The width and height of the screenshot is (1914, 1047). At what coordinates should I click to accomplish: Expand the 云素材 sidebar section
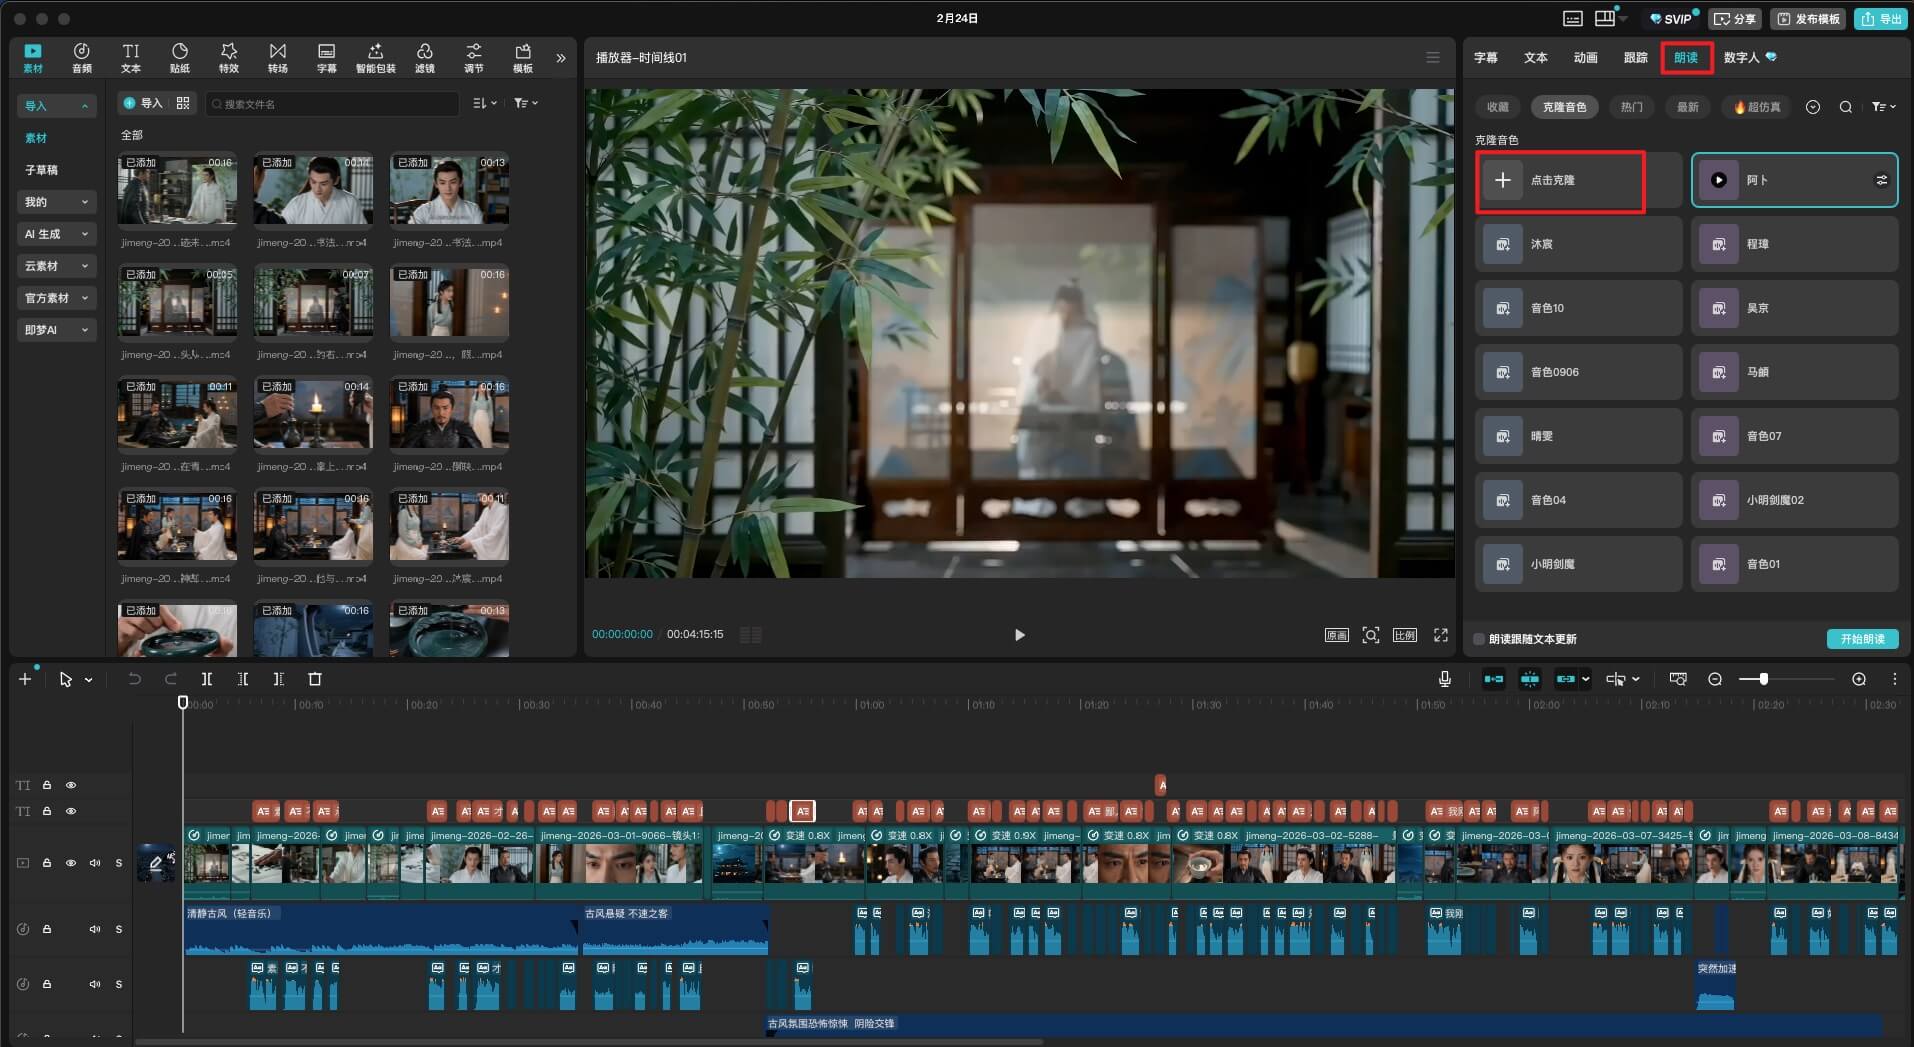click(x=56, y=266)
